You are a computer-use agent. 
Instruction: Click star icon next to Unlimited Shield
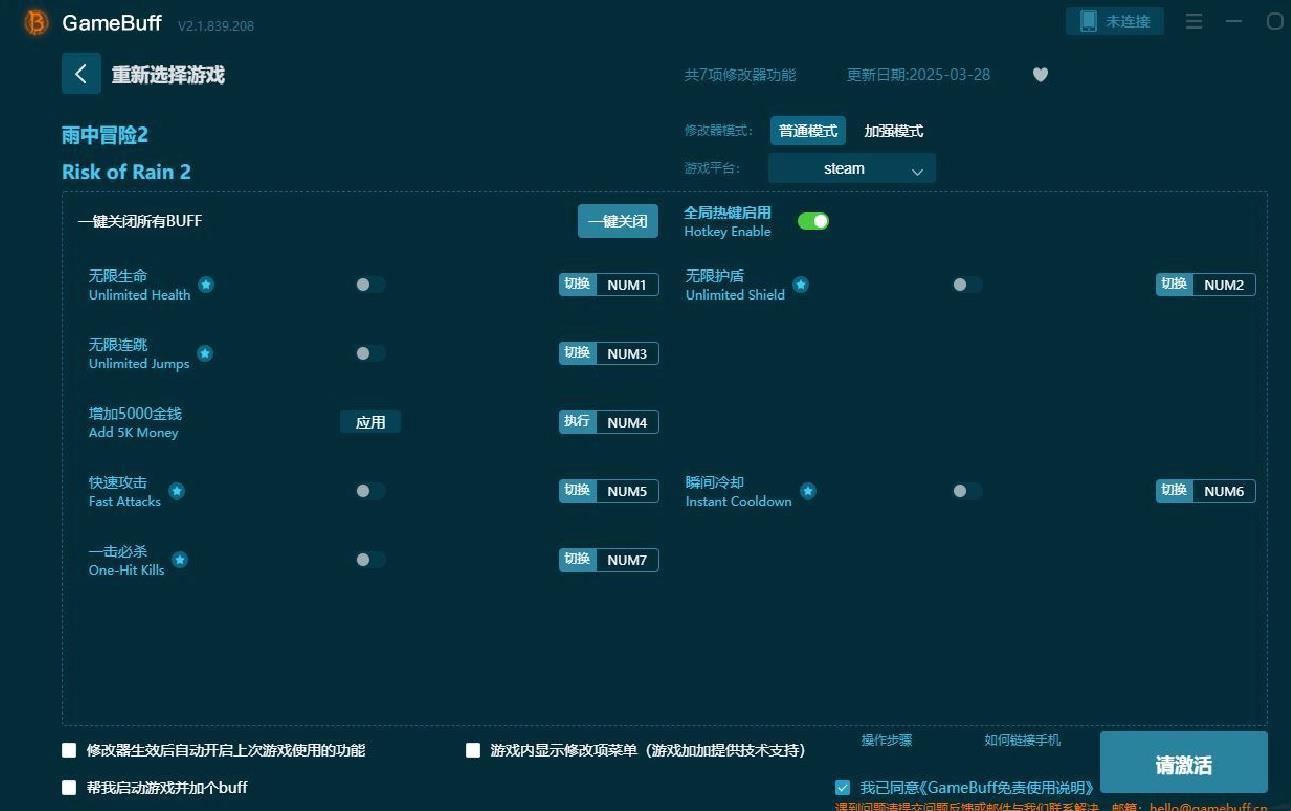[800, 285]
